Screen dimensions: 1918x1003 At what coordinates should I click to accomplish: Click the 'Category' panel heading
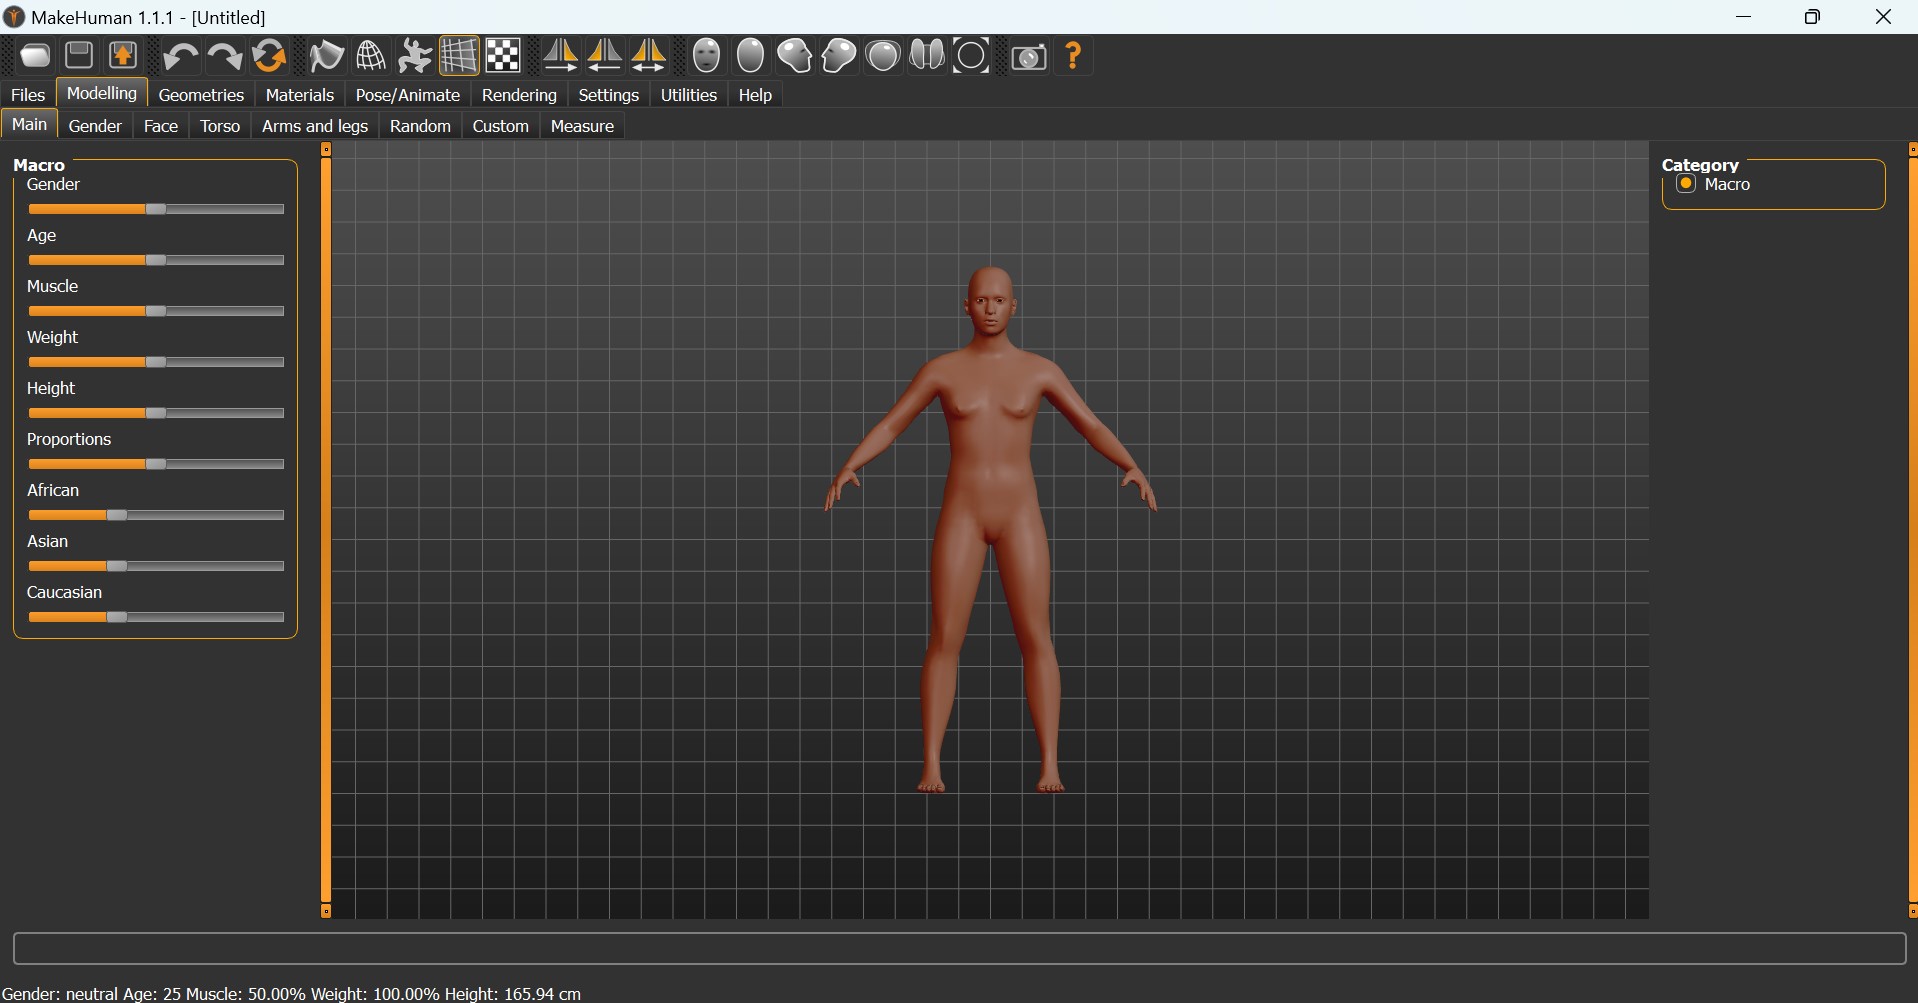(x=1700, y=165)
